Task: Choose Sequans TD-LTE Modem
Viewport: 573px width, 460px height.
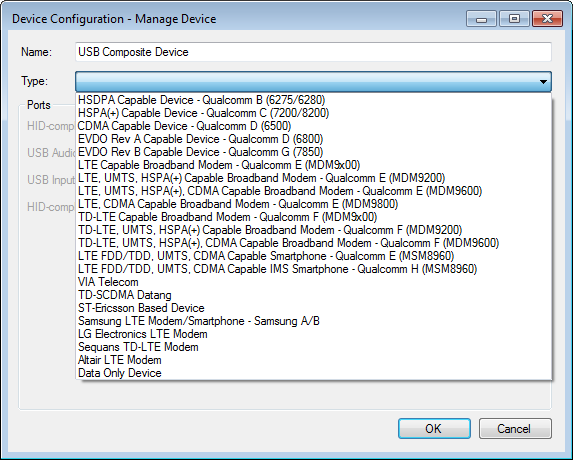Action: [x=314, y=347]
